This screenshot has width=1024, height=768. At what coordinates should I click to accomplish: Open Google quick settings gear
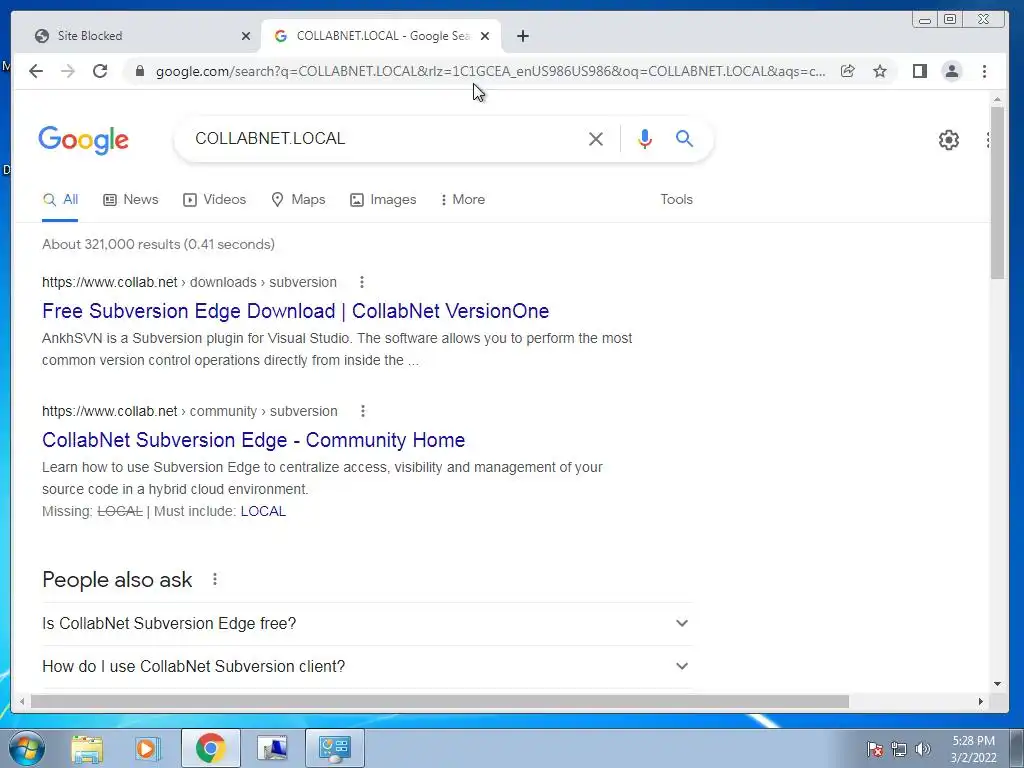pos(948,140)
